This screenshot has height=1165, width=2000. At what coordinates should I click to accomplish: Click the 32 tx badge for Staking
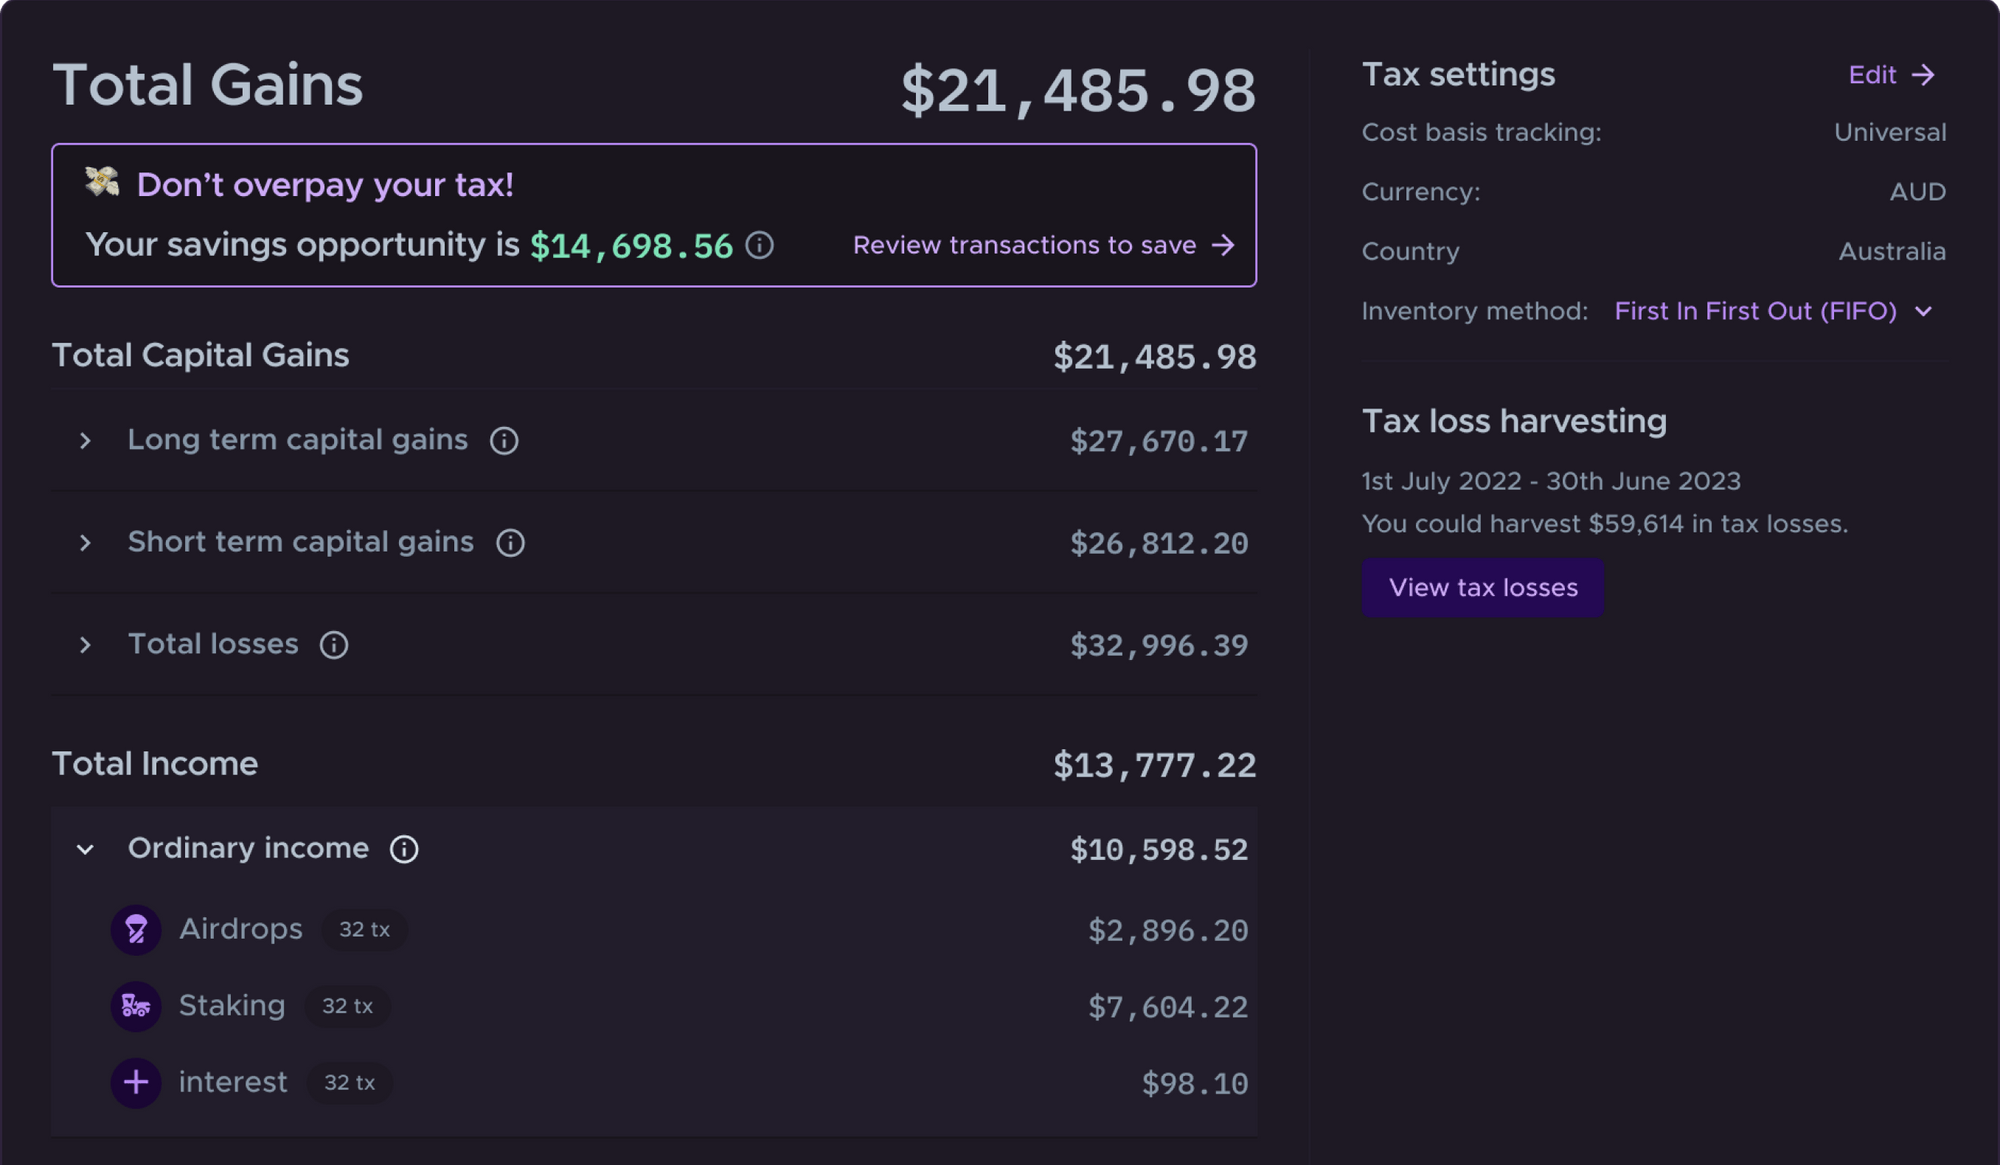point(347,1006)
